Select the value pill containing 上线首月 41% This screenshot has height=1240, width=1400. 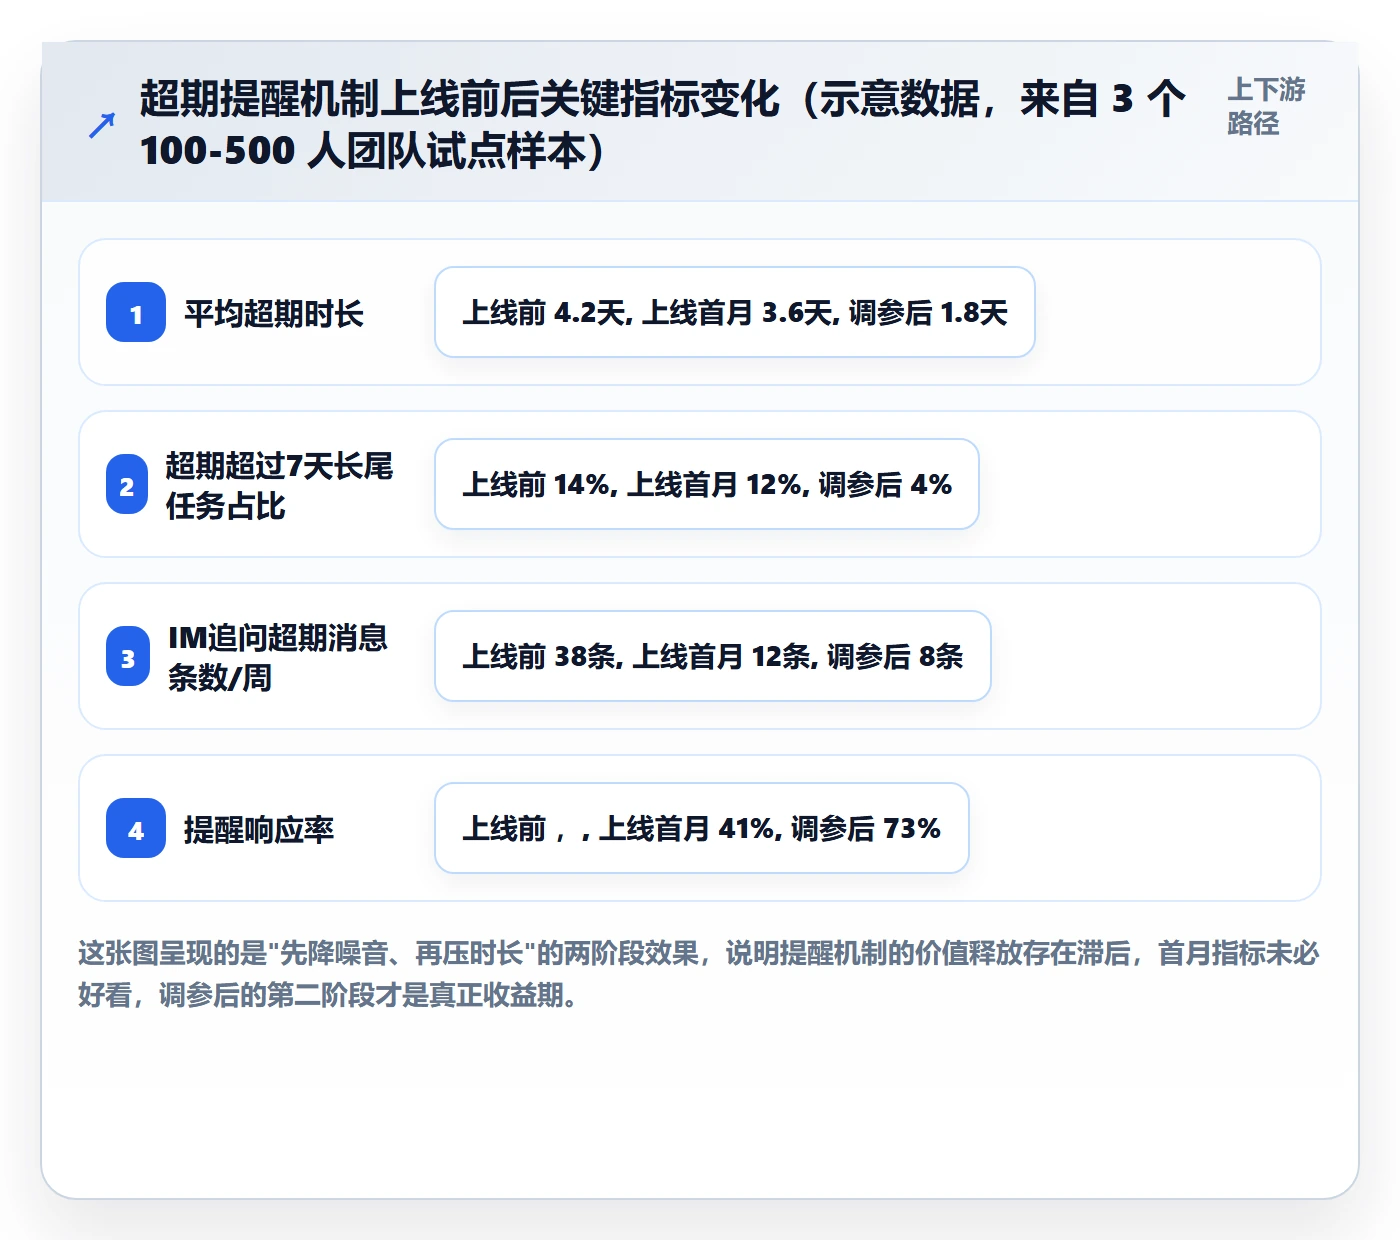tap(702, 828)
